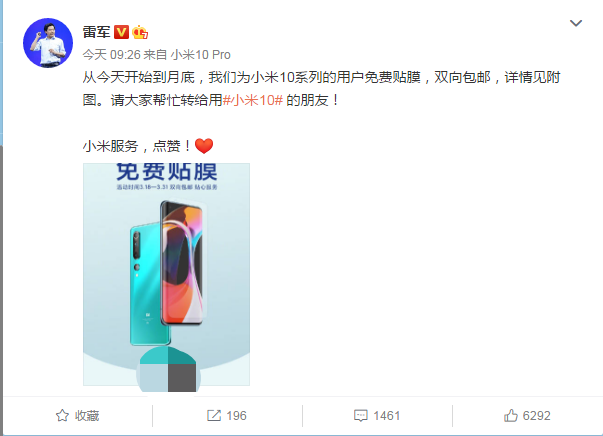Click the orange verified V badge
The image size is (603, 436).
point(121,32)
